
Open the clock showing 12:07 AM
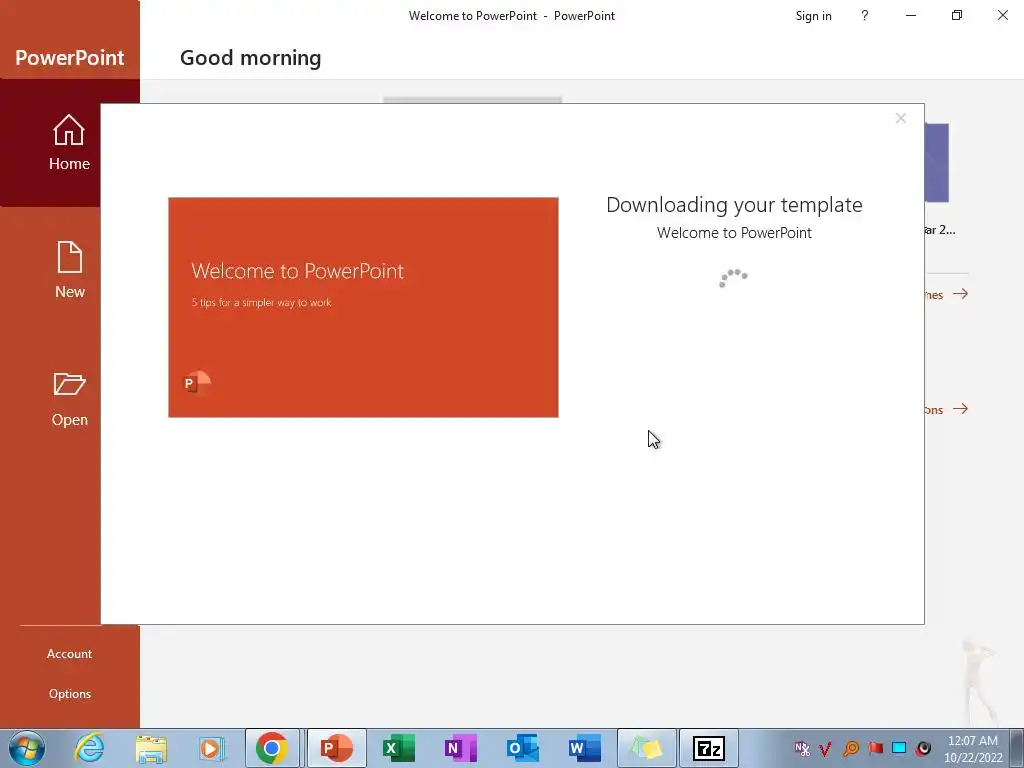pyautogui.click(x=973, y=749)
